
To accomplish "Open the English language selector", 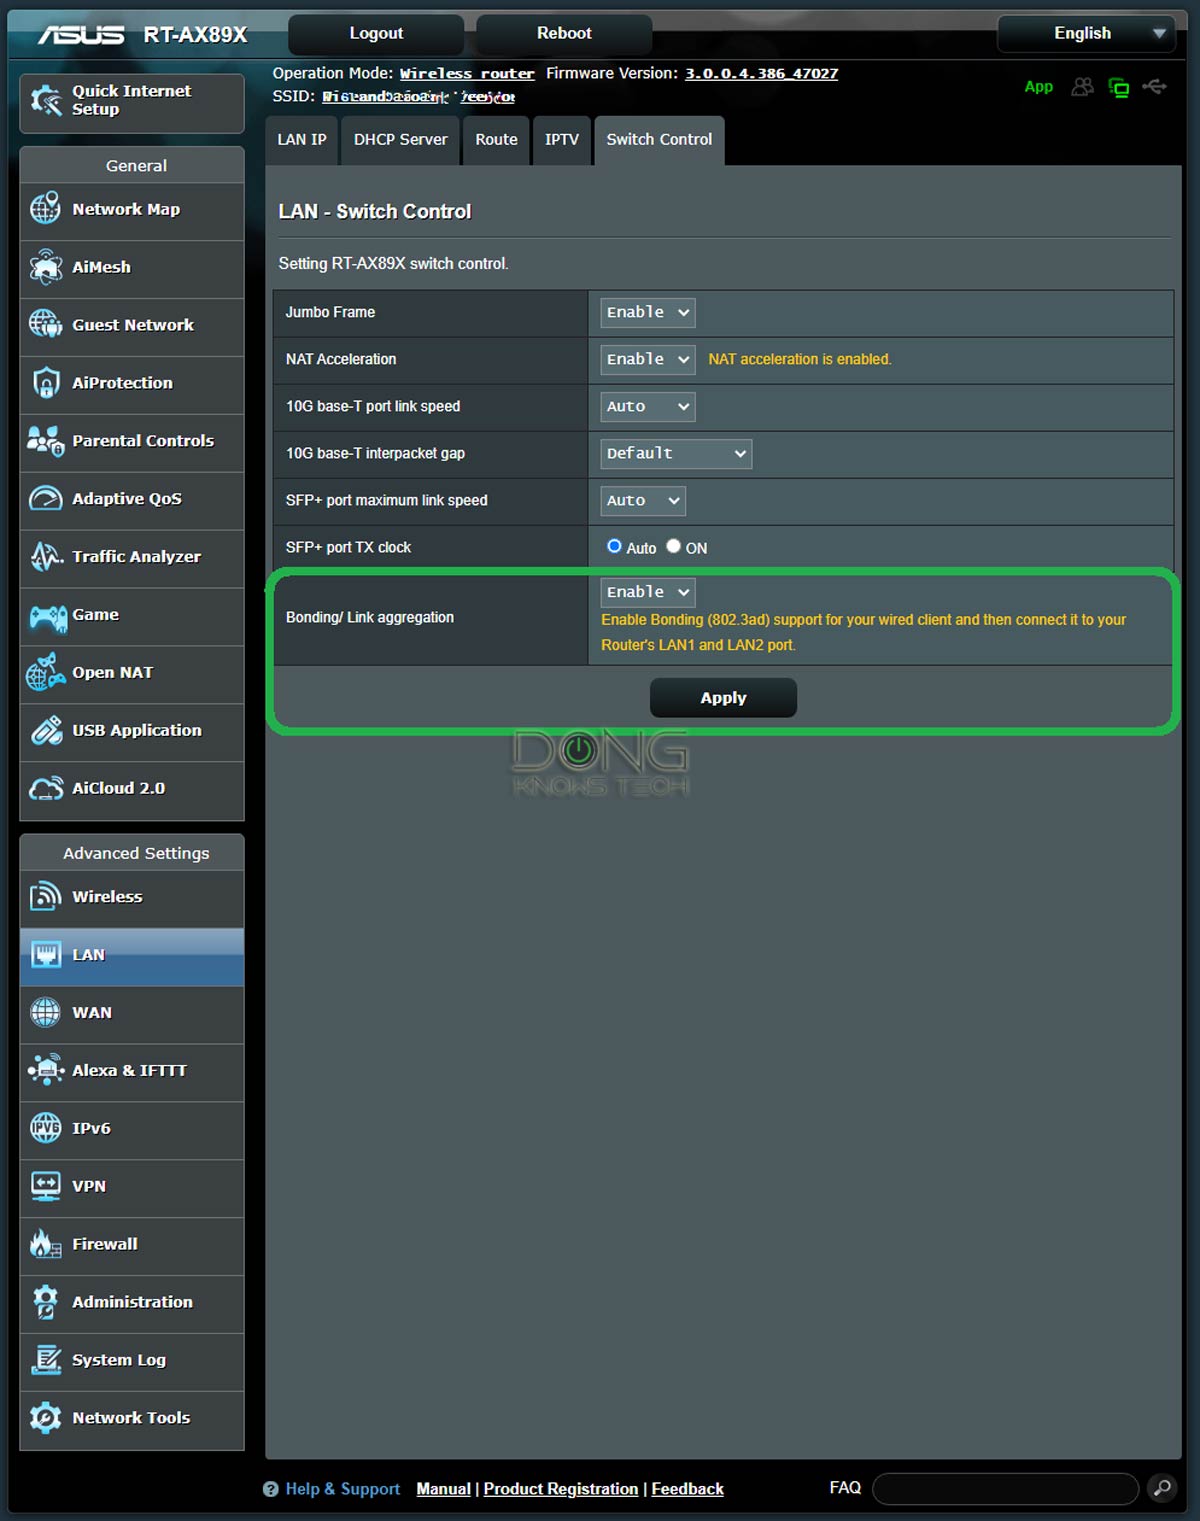I will pos(1086,33).
